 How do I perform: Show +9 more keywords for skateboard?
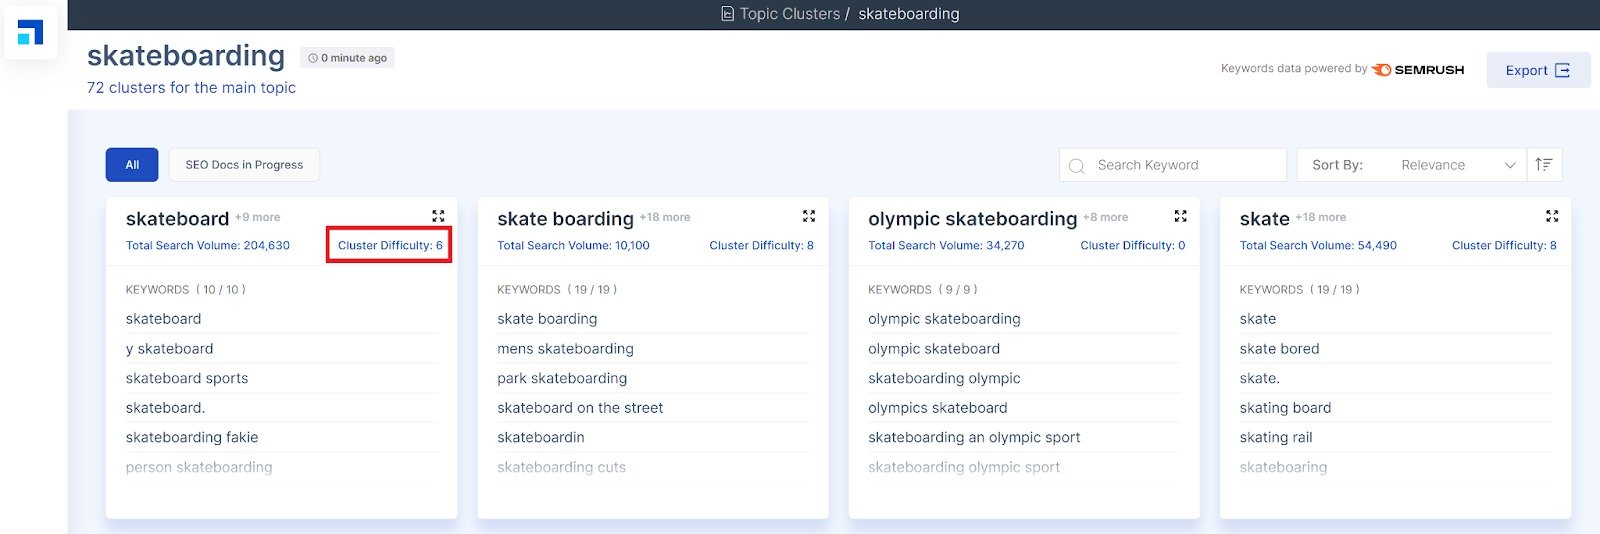click(x=257, y=217)
